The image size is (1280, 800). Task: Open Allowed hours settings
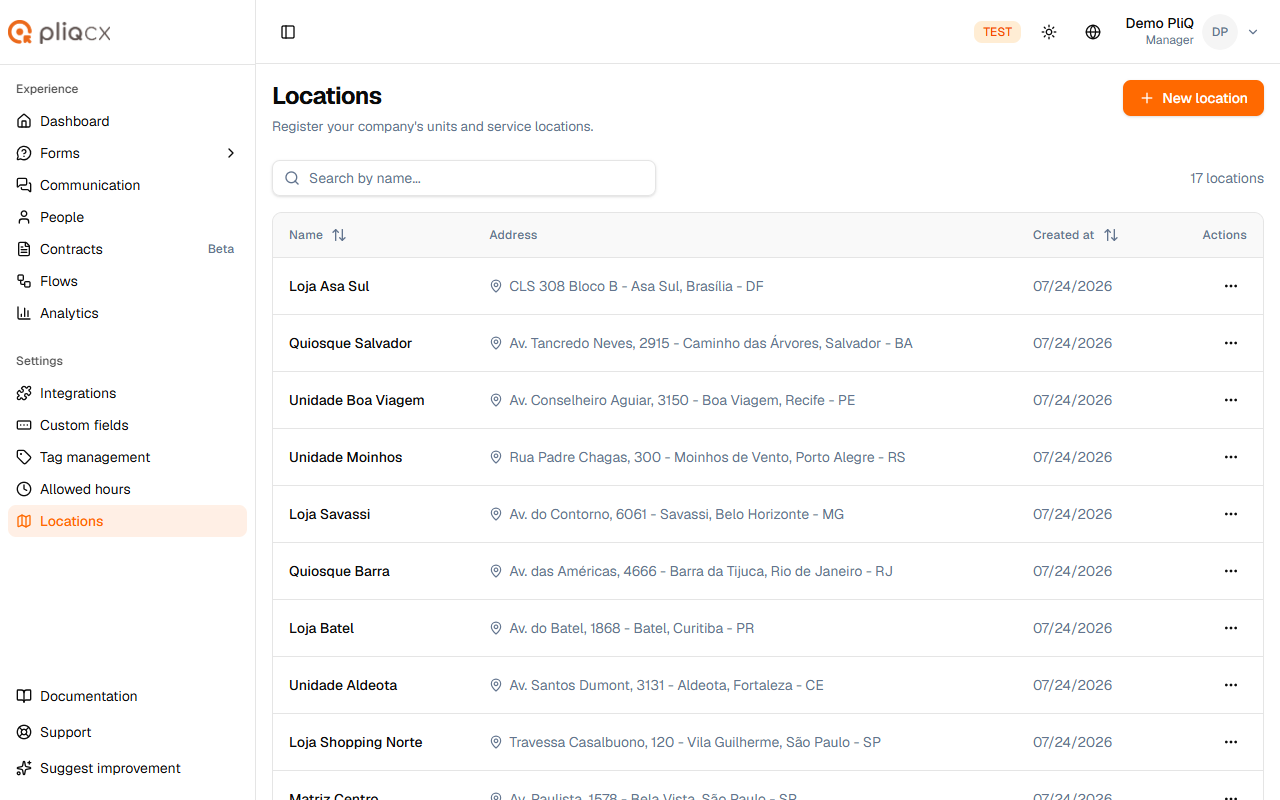tap(127, 489)
